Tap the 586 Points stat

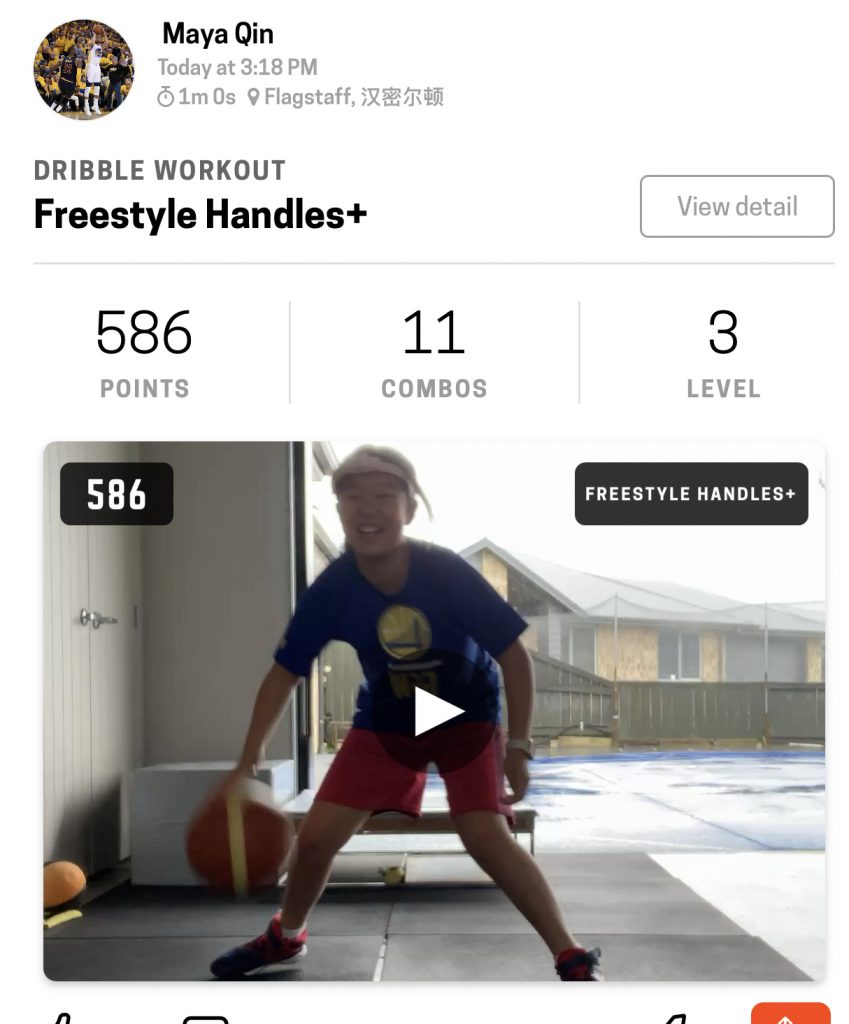(x=144, y=352)
